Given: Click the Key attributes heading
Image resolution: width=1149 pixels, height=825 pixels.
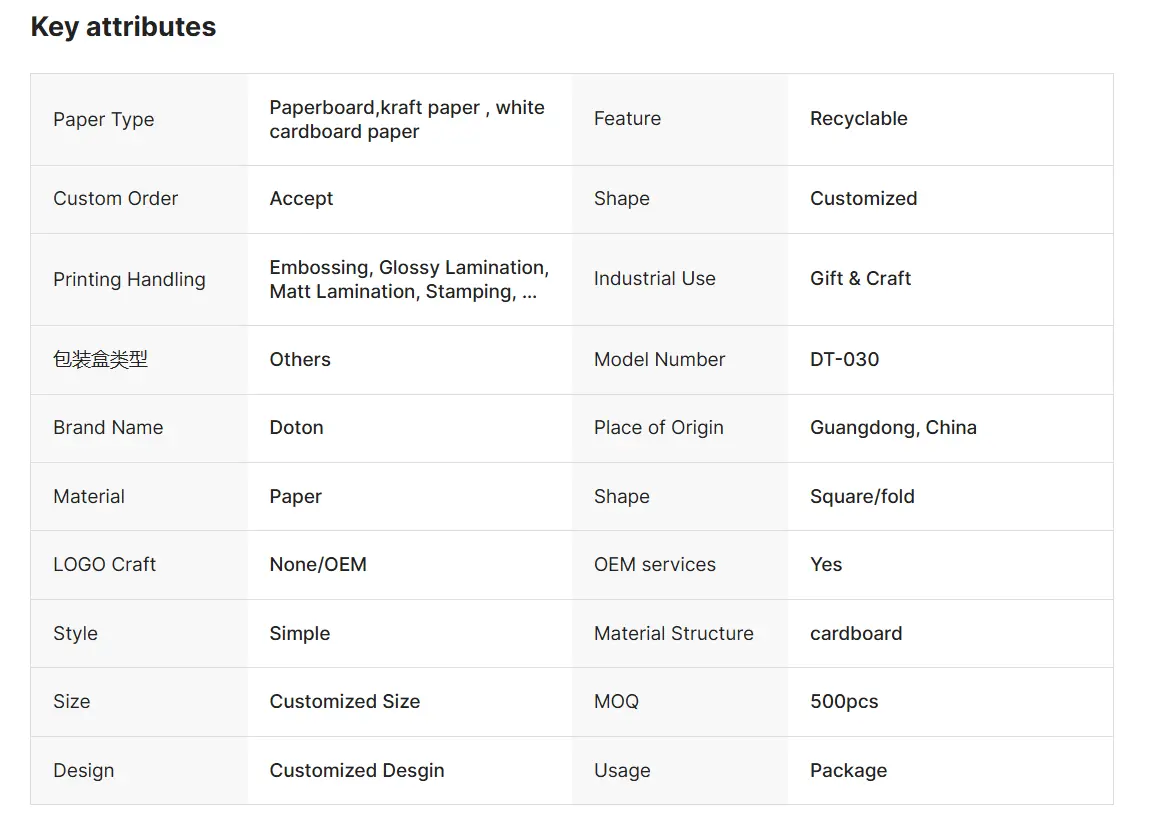Looking at the screenshot, I should [x=123, y=27].
